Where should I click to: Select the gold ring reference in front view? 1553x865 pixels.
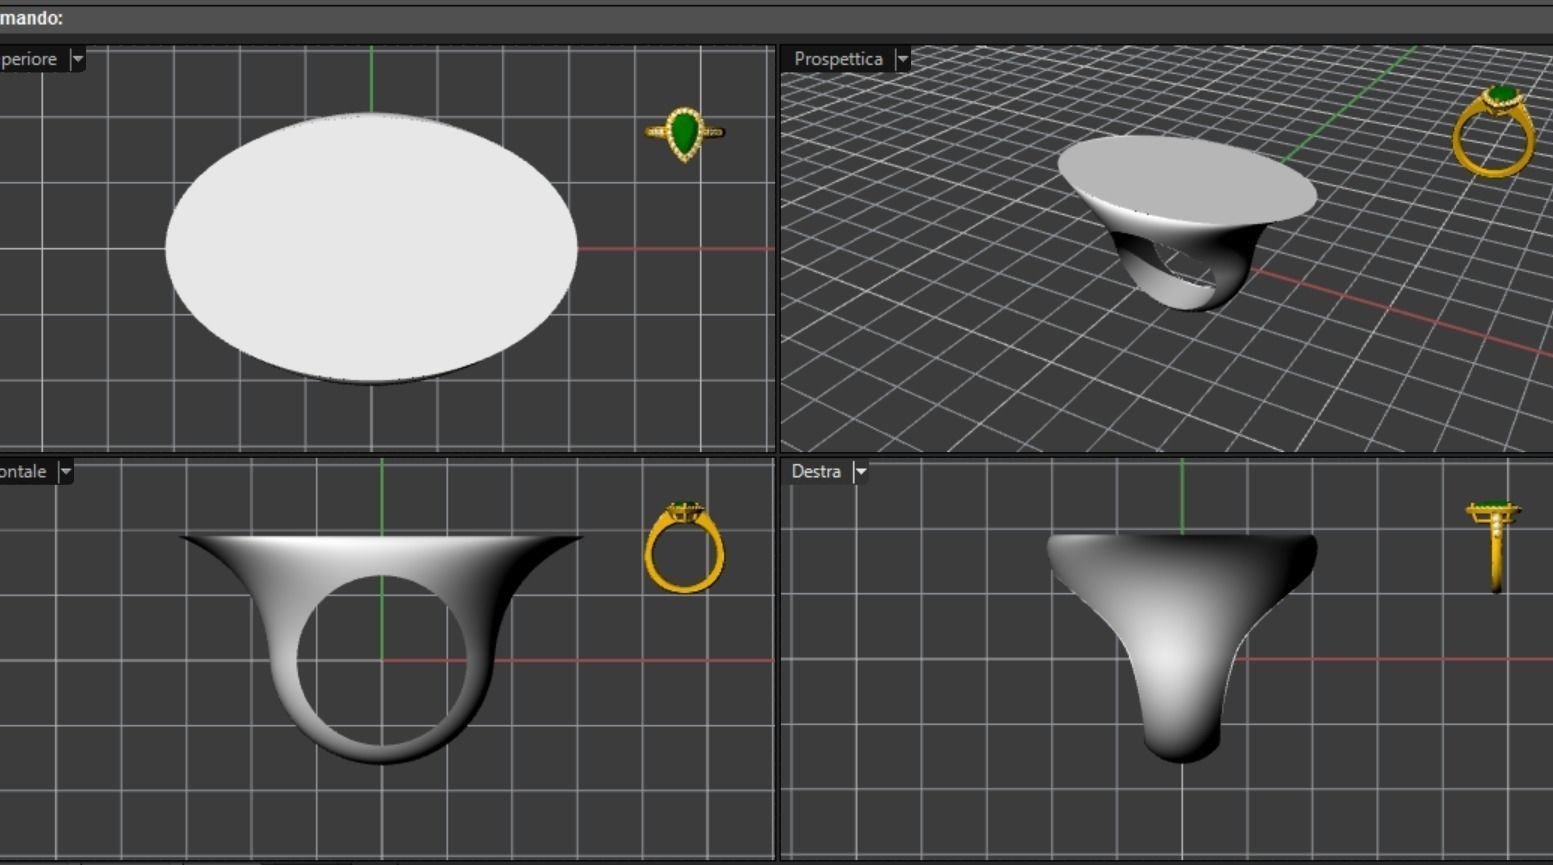685,547
